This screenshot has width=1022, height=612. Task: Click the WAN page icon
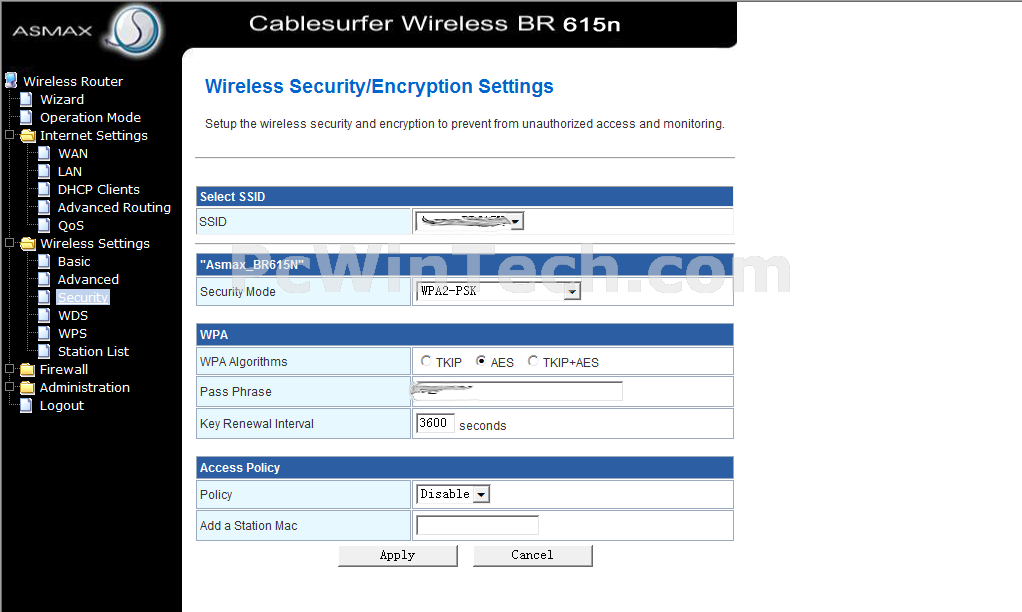[44, 153]
